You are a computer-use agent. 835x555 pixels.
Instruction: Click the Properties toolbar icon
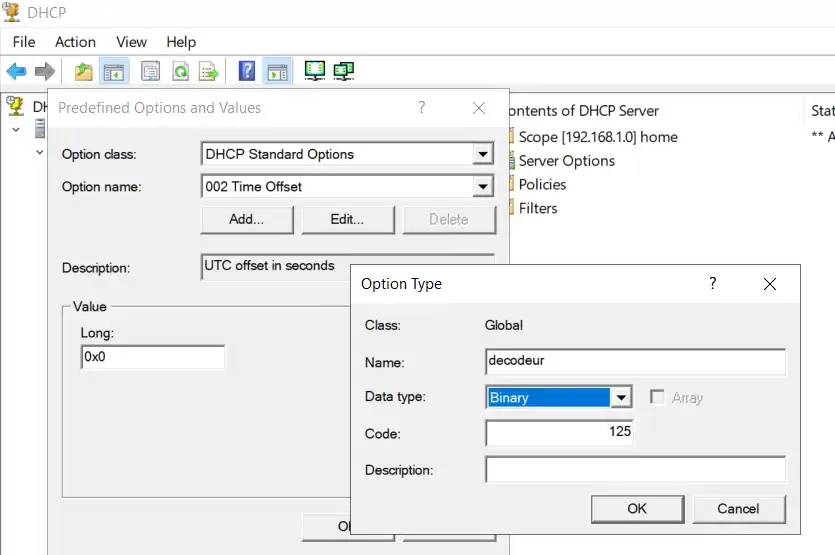(x=151, y=71)
